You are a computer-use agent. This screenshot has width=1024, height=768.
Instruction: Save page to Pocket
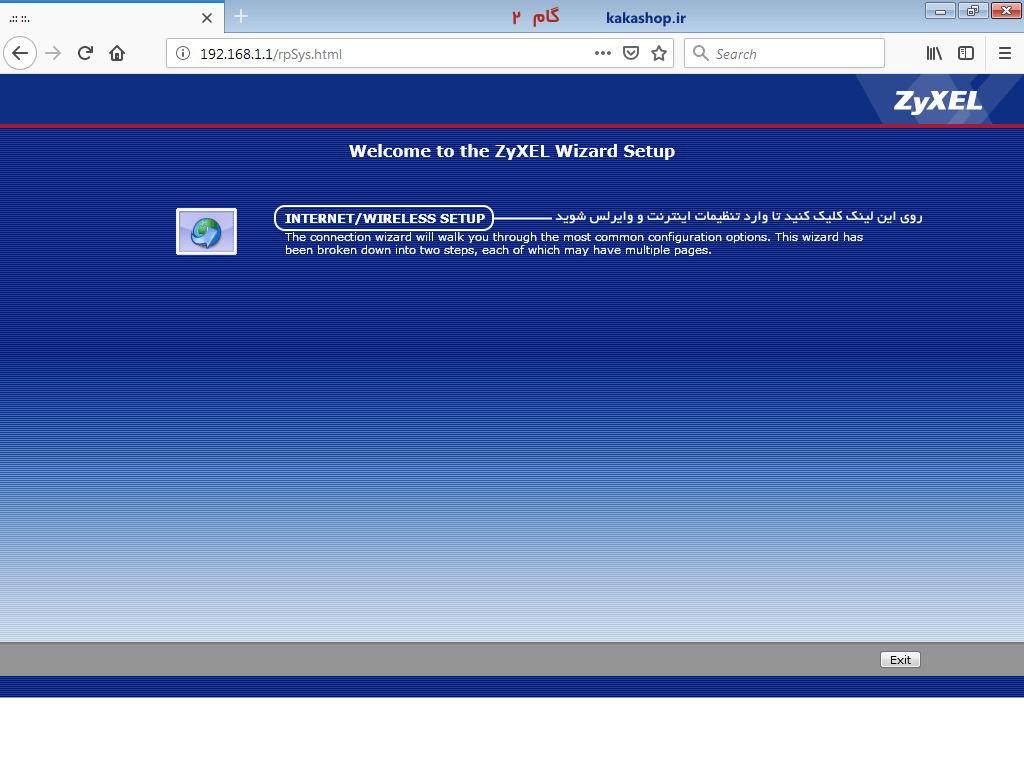(x=631, y=54)
